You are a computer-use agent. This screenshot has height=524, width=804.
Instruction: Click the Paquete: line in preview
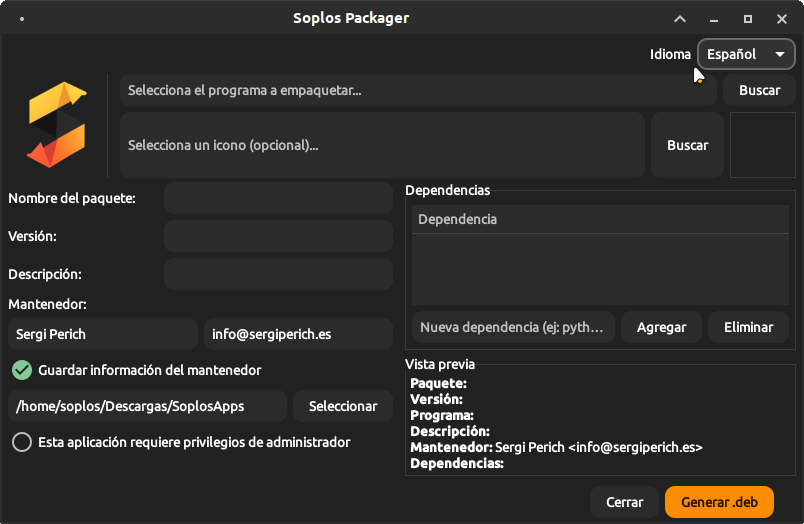(x=438, y=384)
